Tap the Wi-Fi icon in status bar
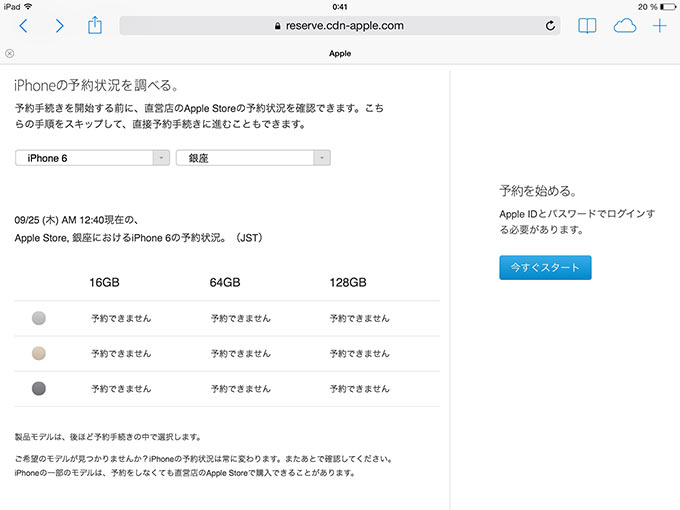The height and width of the screenshot is (510, 680). 28,7
